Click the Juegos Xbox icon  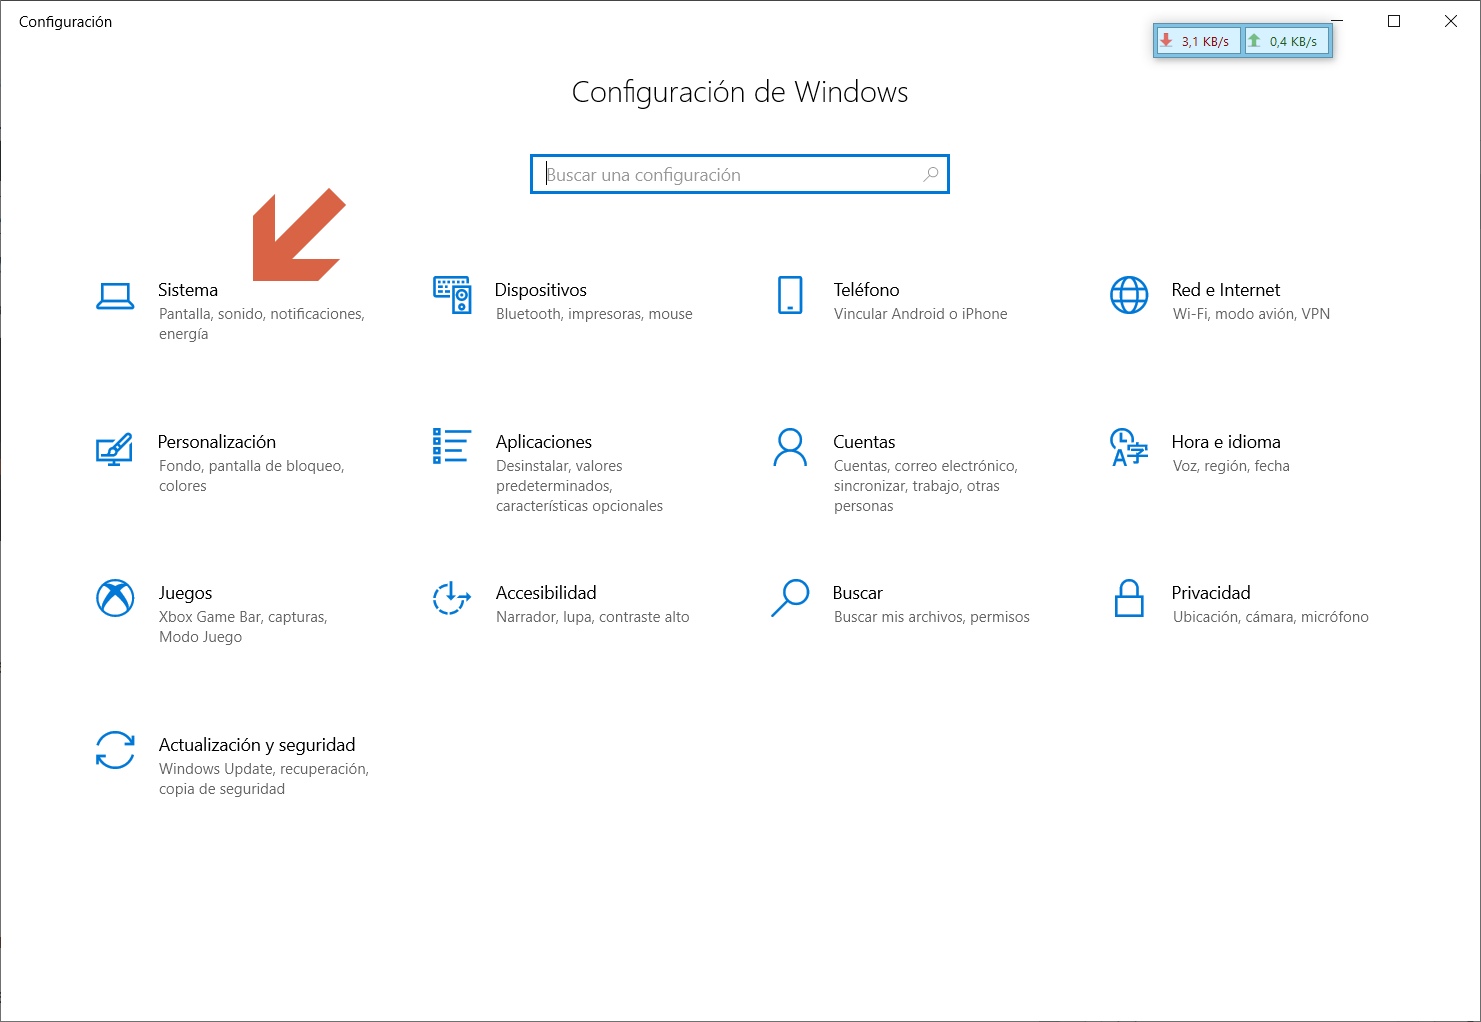pyautogui.click(x=115, y=598)
